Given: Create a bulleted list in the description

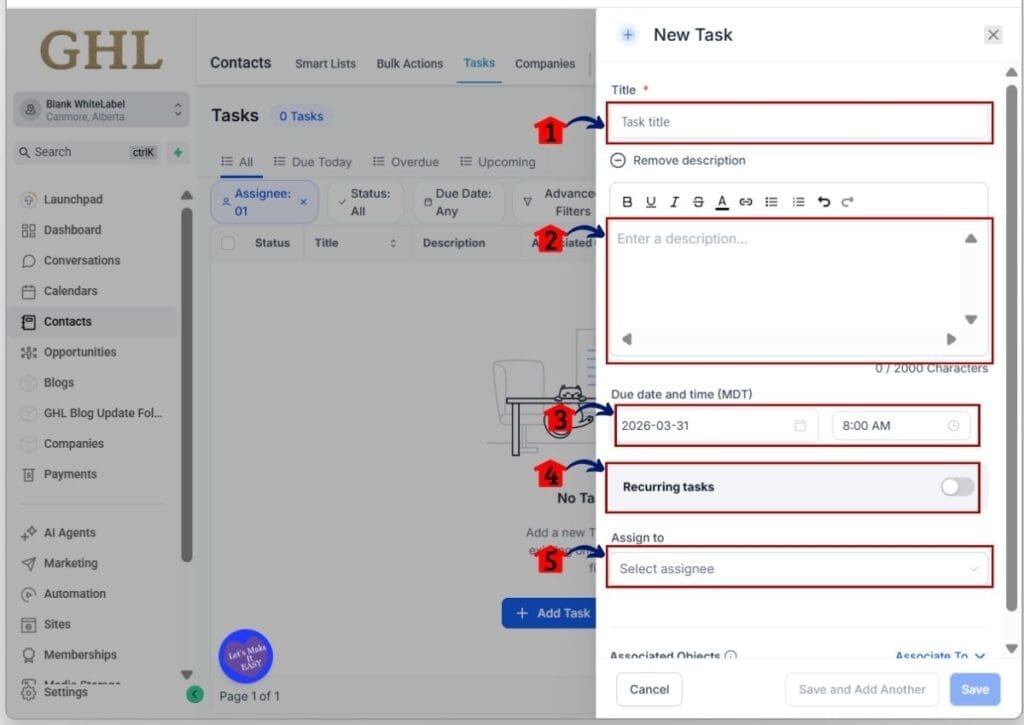Looking at the screenshot, I should coord(771,201).
